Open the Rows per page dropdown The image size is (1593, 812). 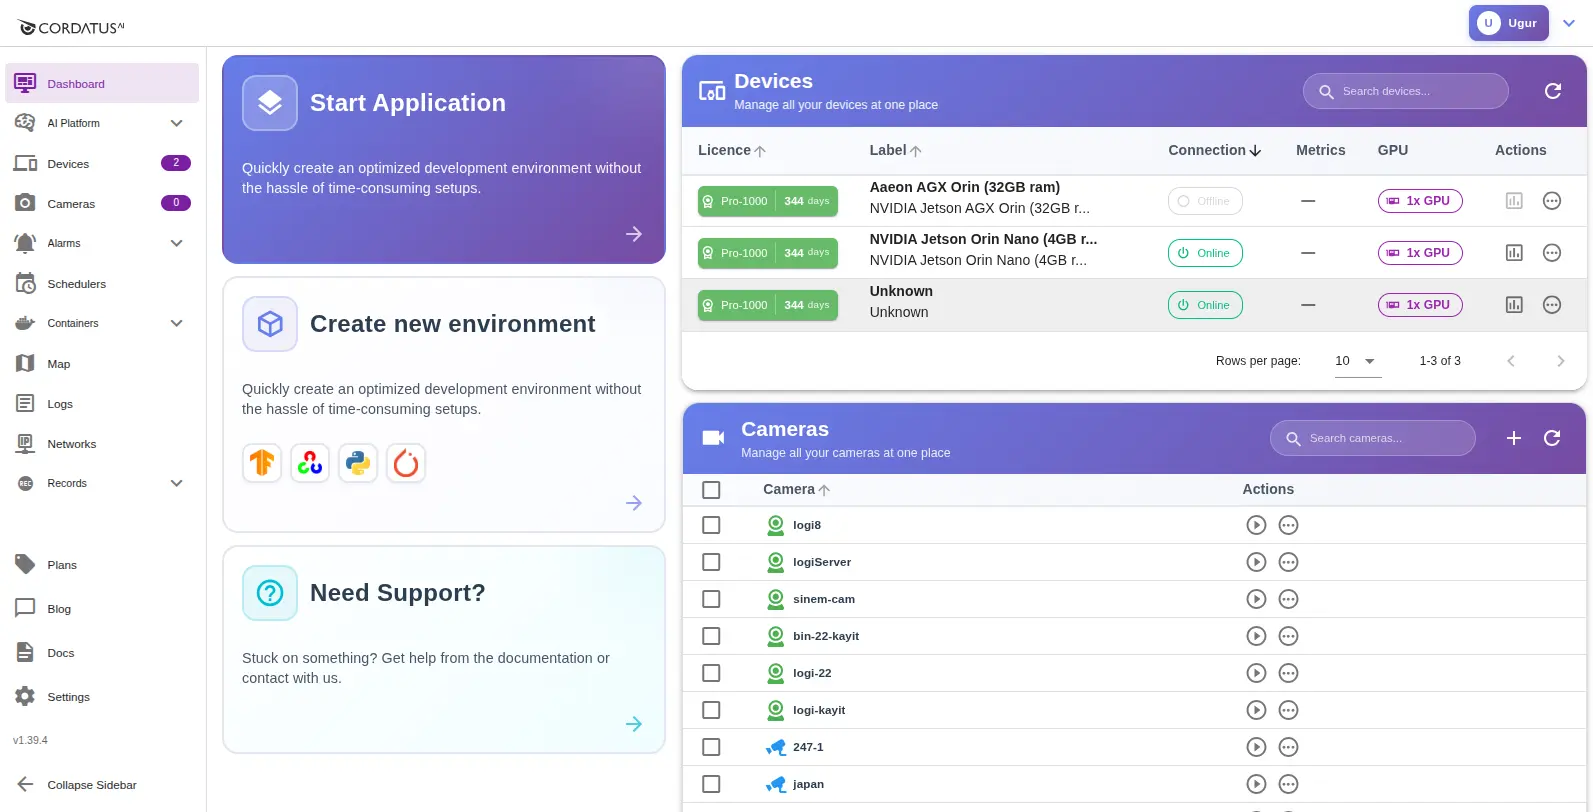point(1358,361)
